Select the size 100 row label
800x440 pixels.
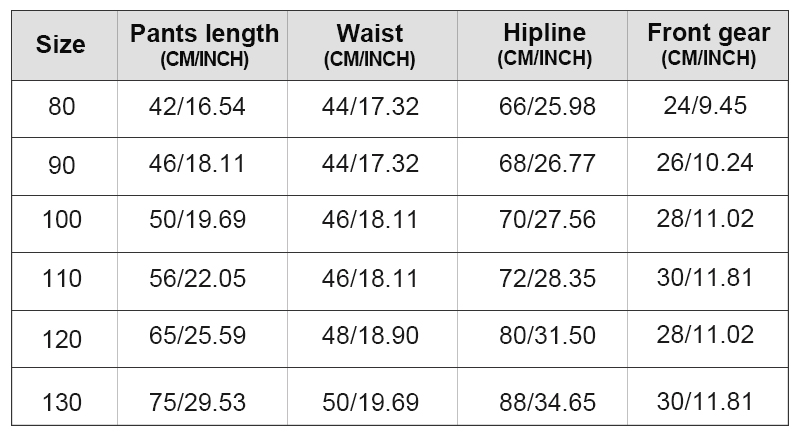[x=61, y=219]
